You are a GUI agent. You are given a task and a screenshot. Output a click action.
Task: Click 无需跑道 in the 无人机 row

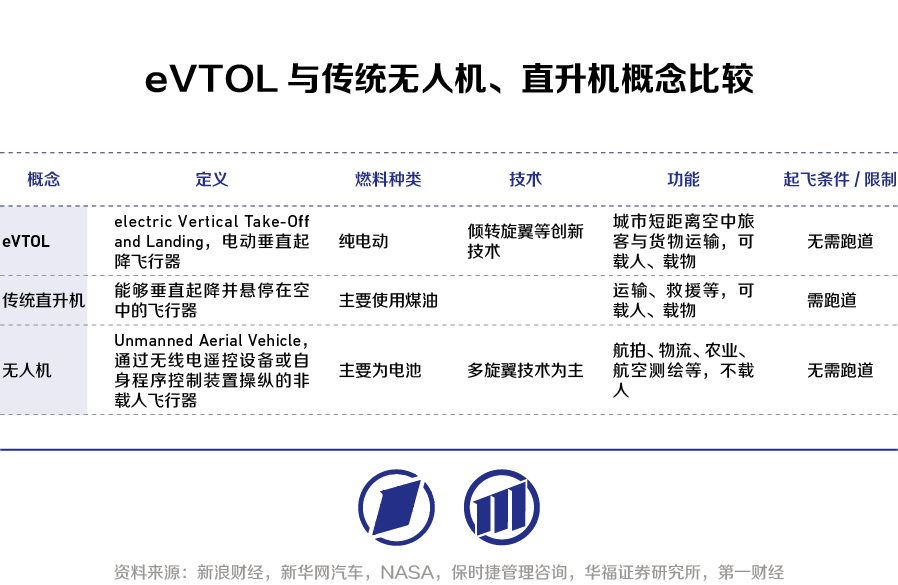pos(840,370)
